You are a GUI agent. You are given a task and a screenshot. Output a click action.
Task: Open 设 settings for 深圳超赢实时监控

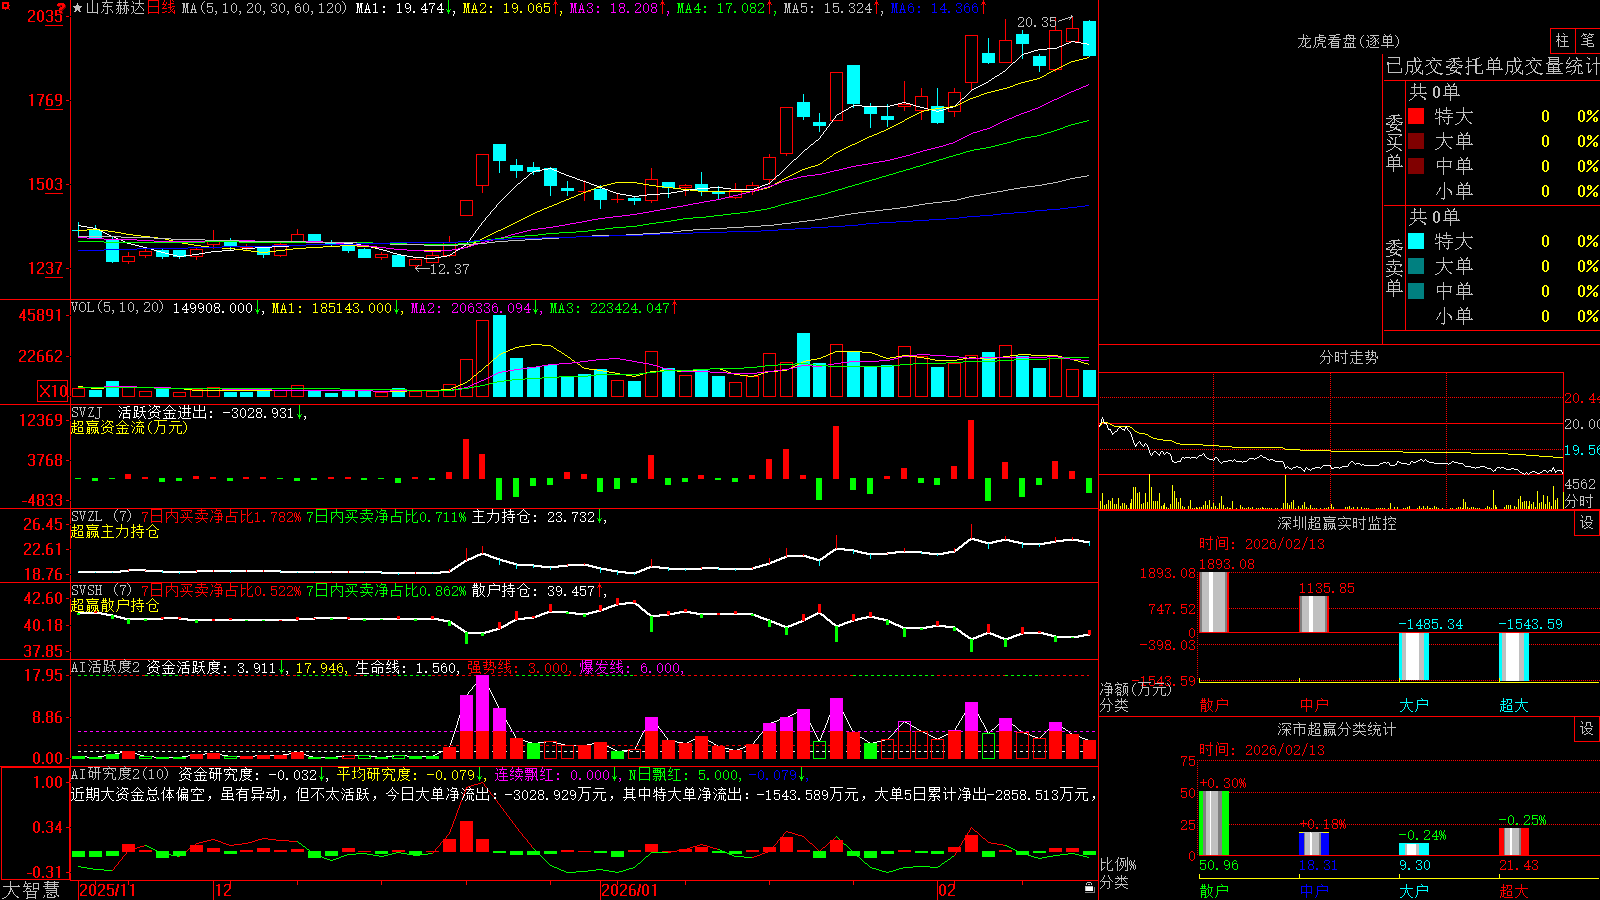[1587, 523]
